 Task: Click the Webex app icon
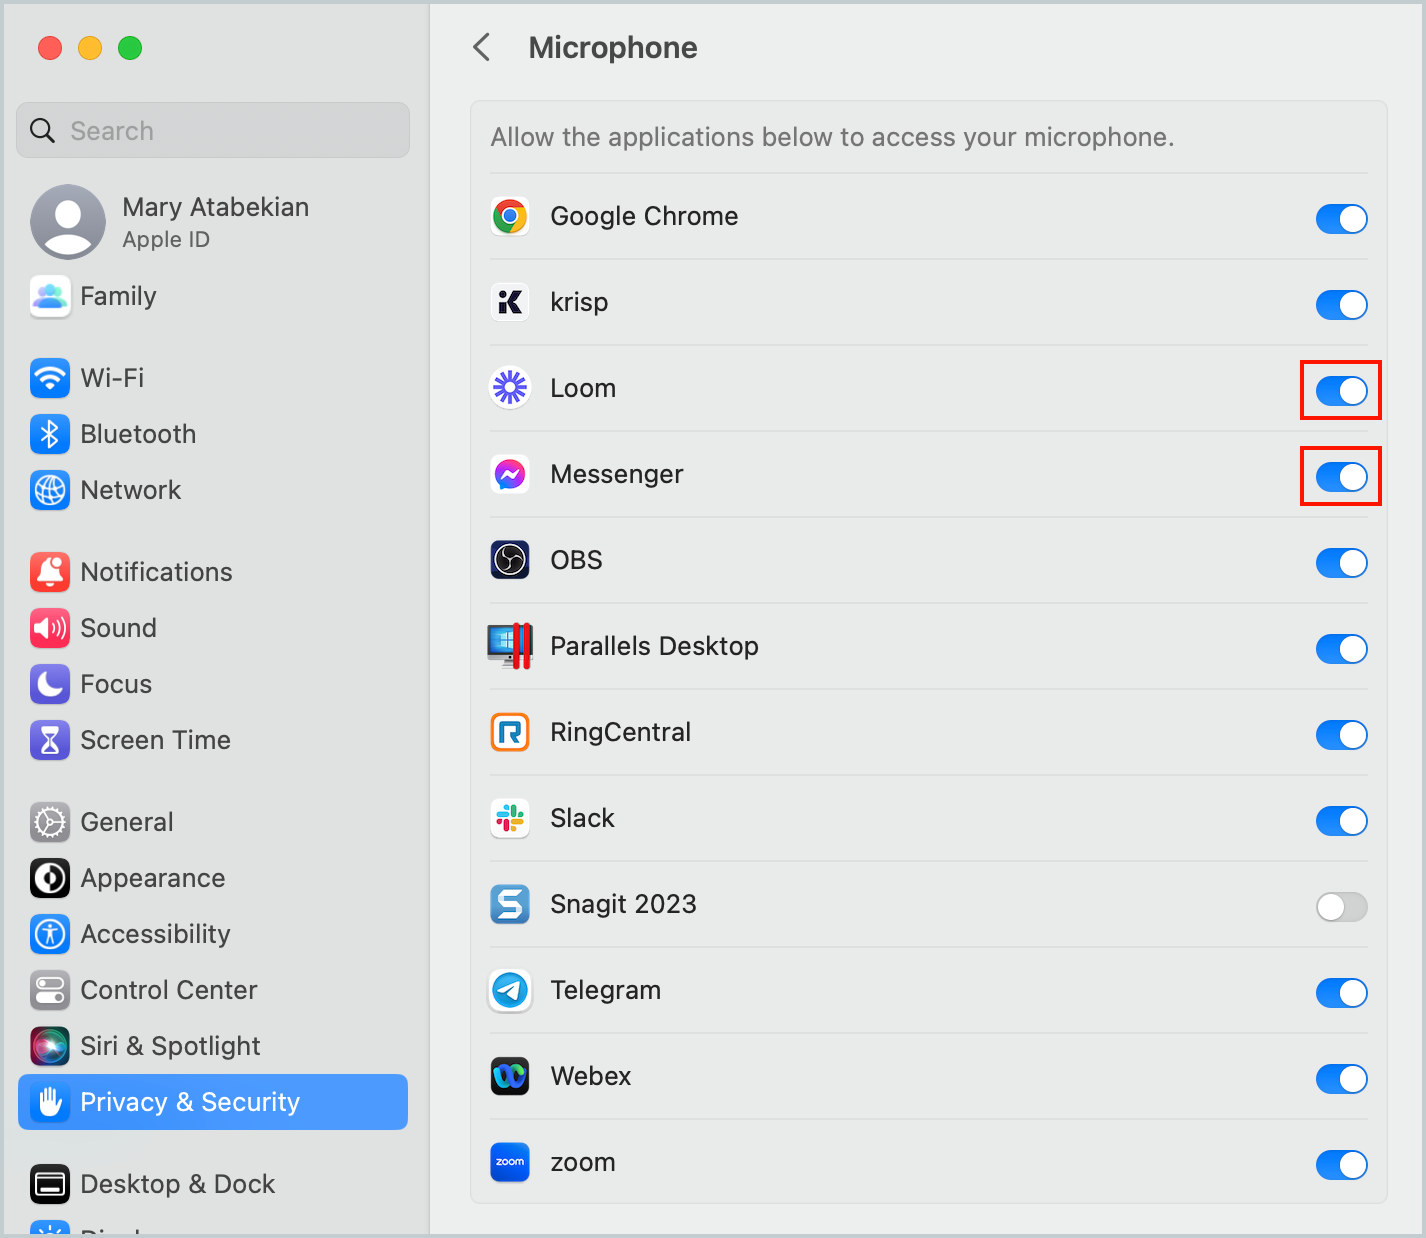pyautogui.click(x=510, y=1076)
